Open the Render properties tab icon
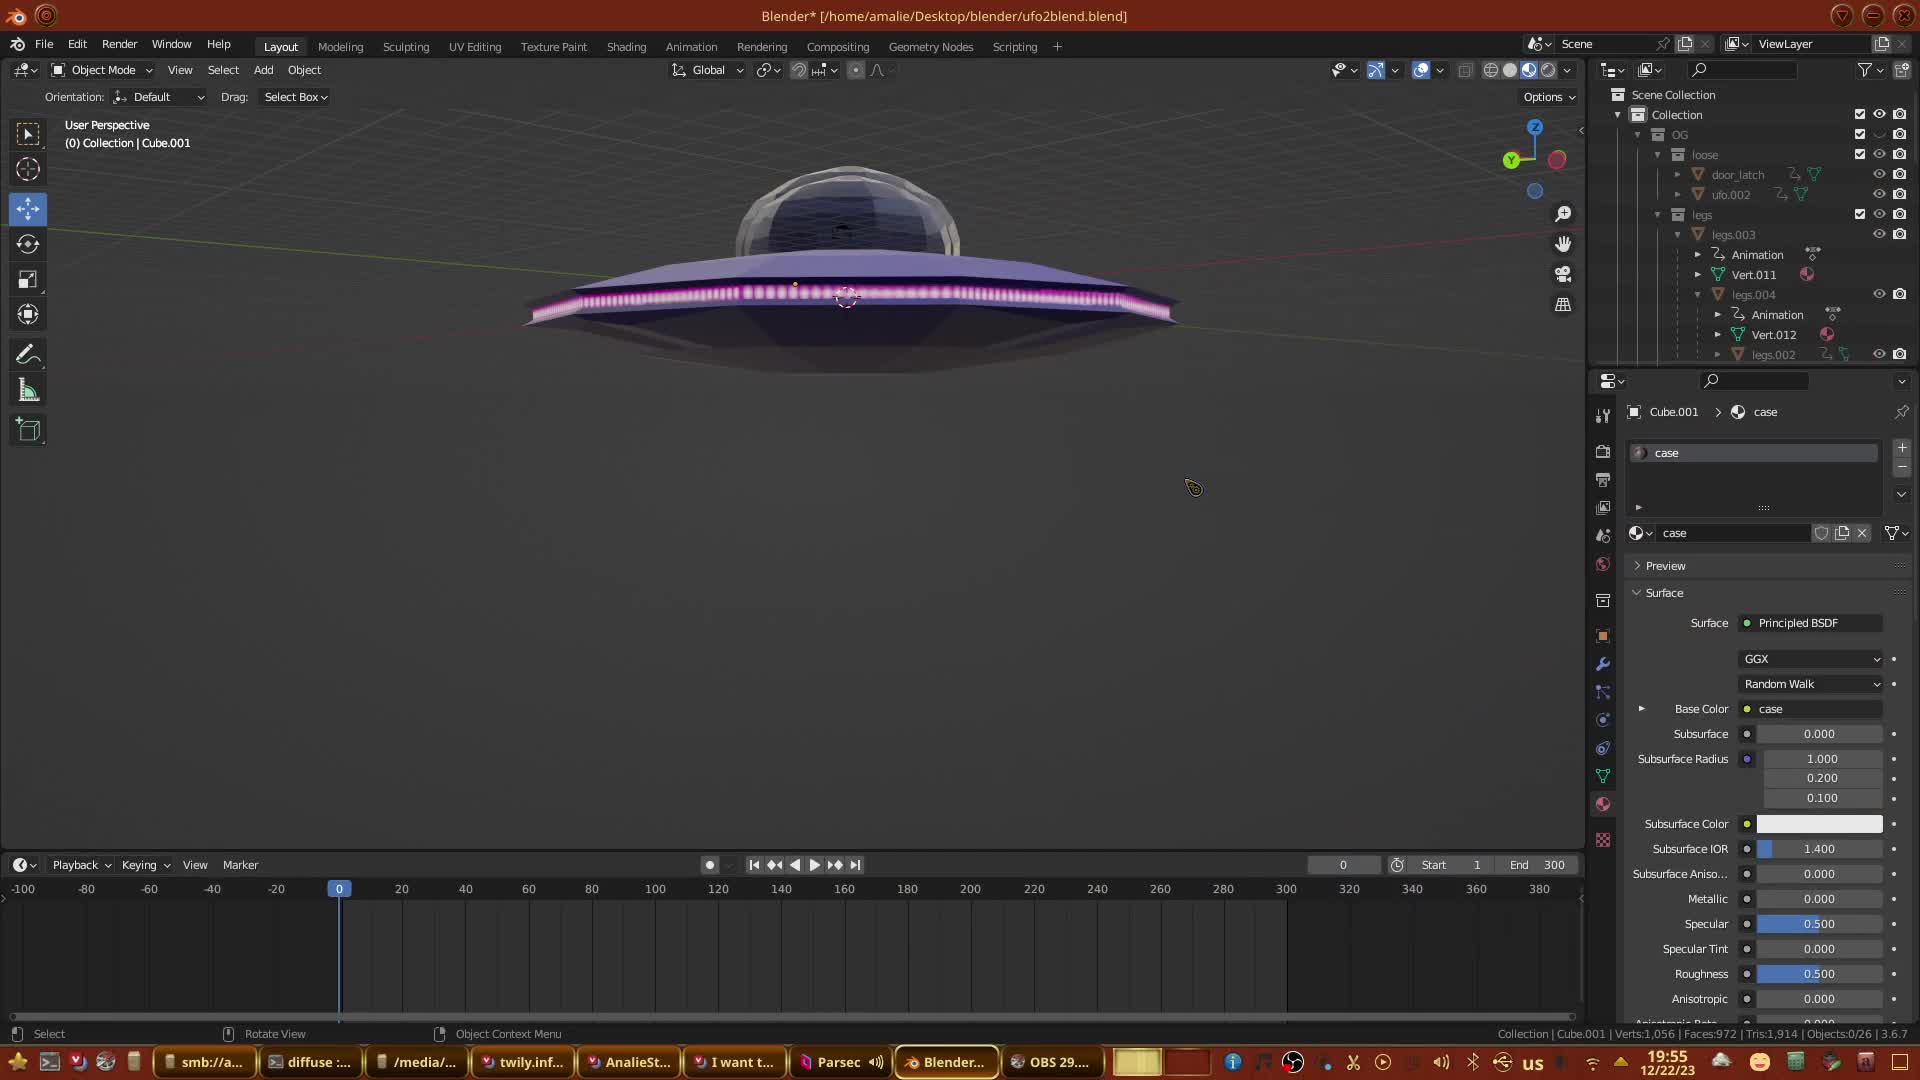Image resolution: width=1920 pixels, height=1080 pixels. click(1603, 452)
